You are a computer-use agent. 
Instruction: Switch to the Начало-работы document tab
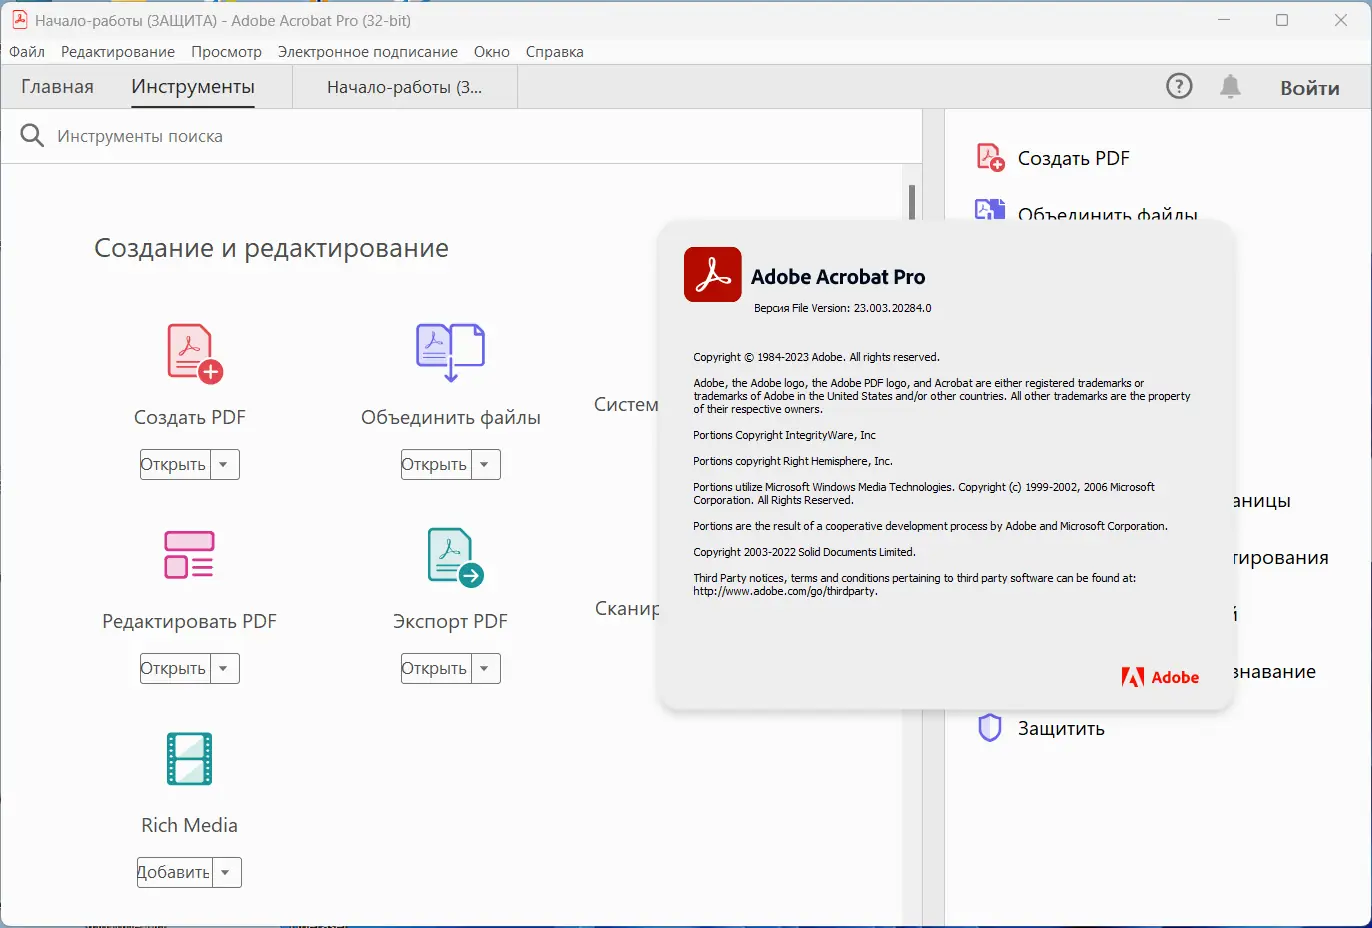pos(404,87)
